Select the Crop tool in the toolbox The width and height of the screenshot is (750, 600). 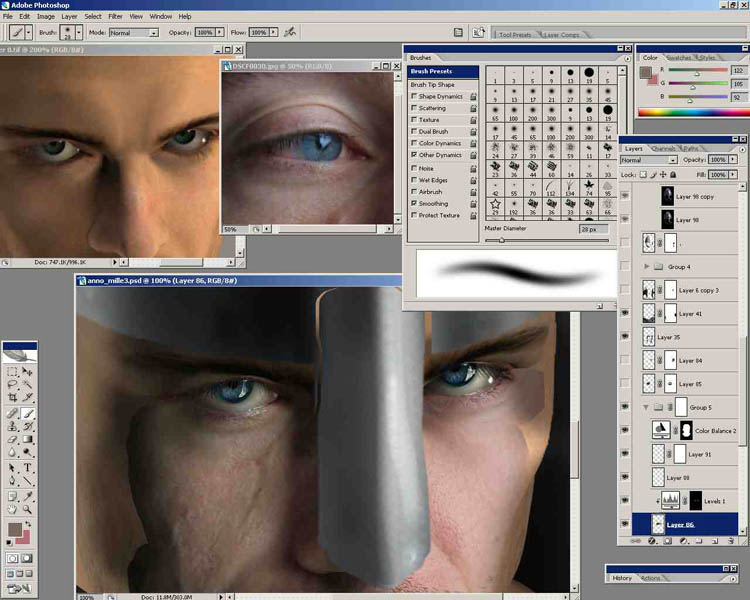tap(12, 397)
